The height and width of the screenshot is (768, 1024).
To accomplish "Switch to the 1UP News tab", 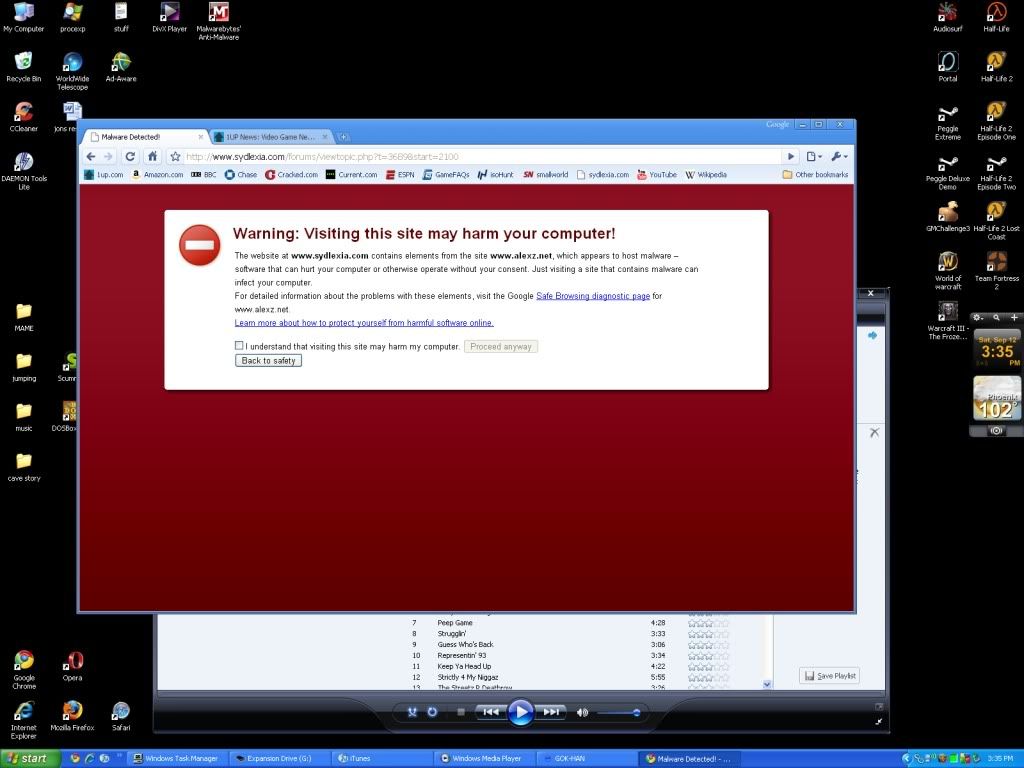I will click(x=270, y=136).
